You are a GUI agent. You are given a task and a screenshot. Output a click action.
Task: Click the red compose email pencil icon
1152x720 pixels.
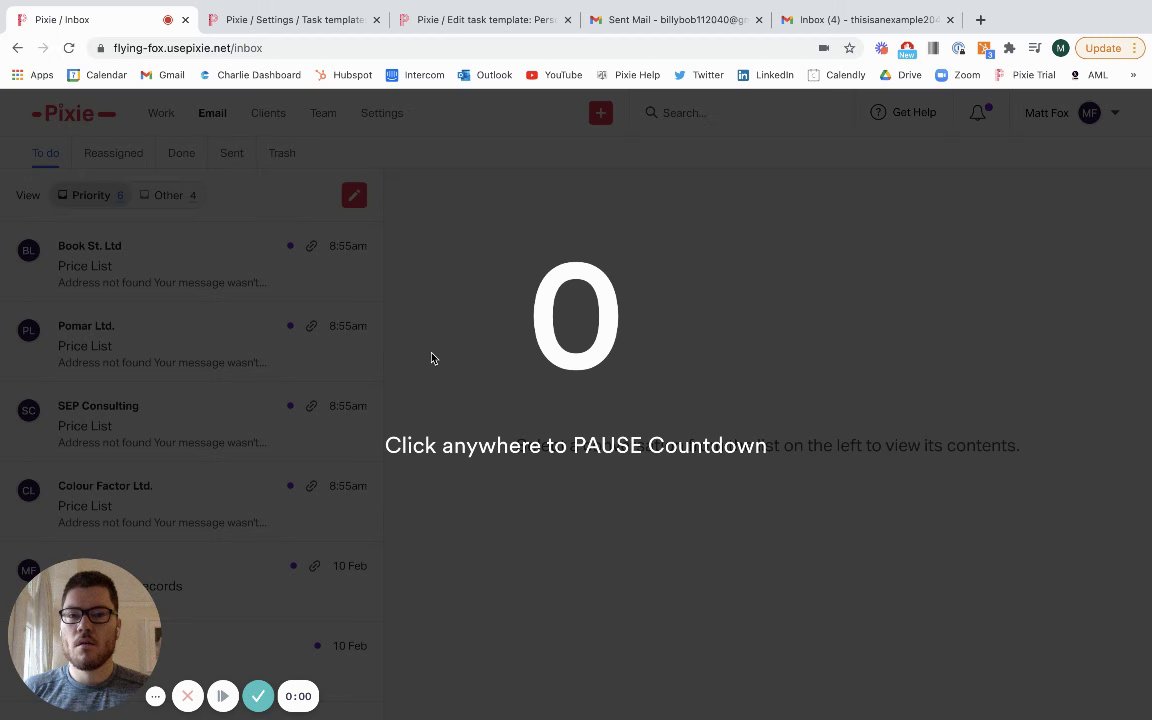coord(354,195)
